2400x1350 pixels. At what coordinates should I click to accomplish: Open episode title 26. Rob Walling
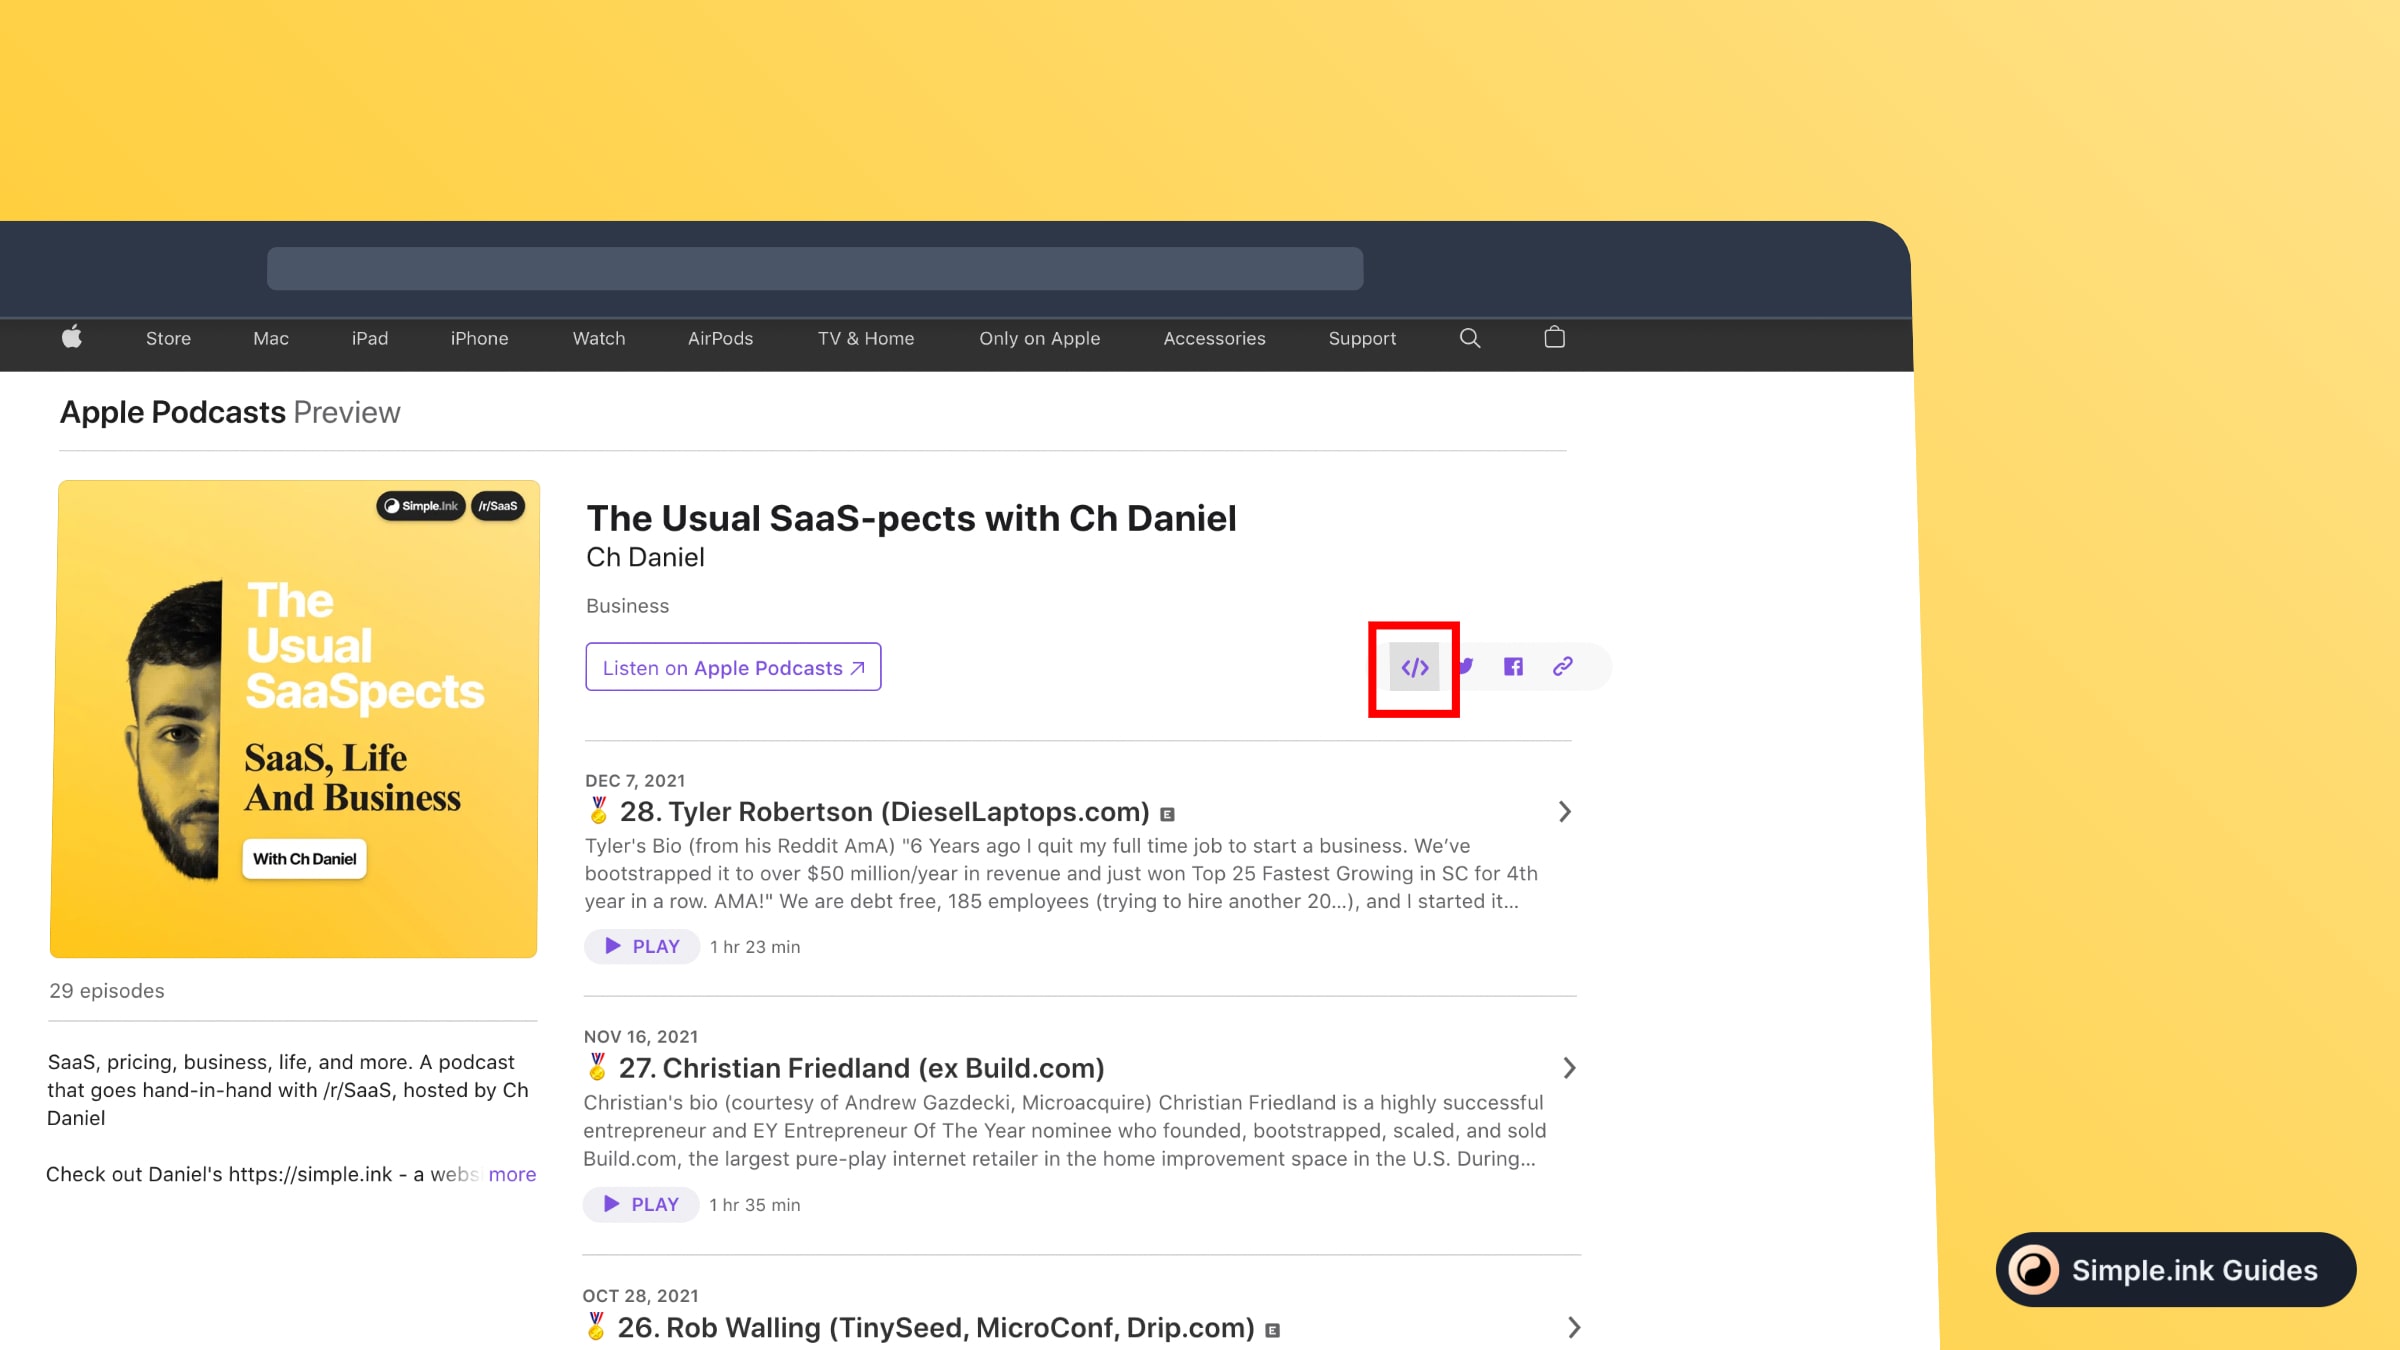click(x=935, y=1327)
